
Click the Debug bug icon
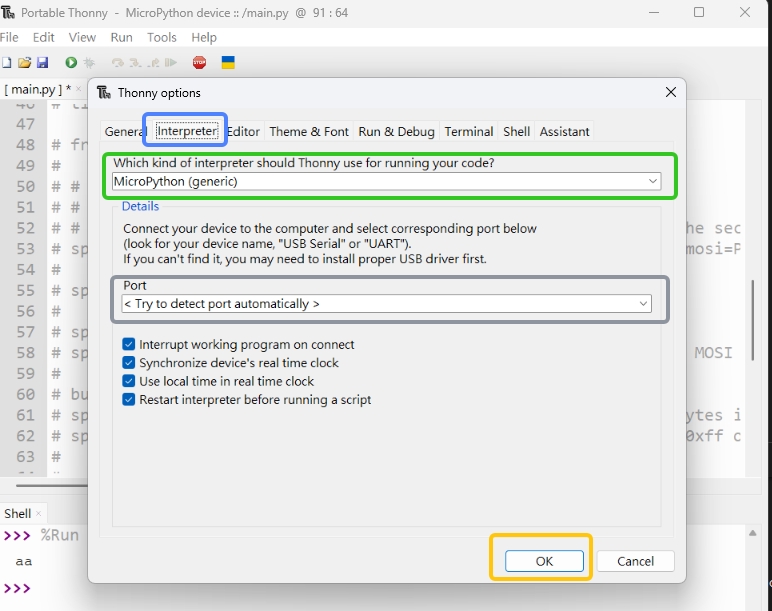click(89, 63)
